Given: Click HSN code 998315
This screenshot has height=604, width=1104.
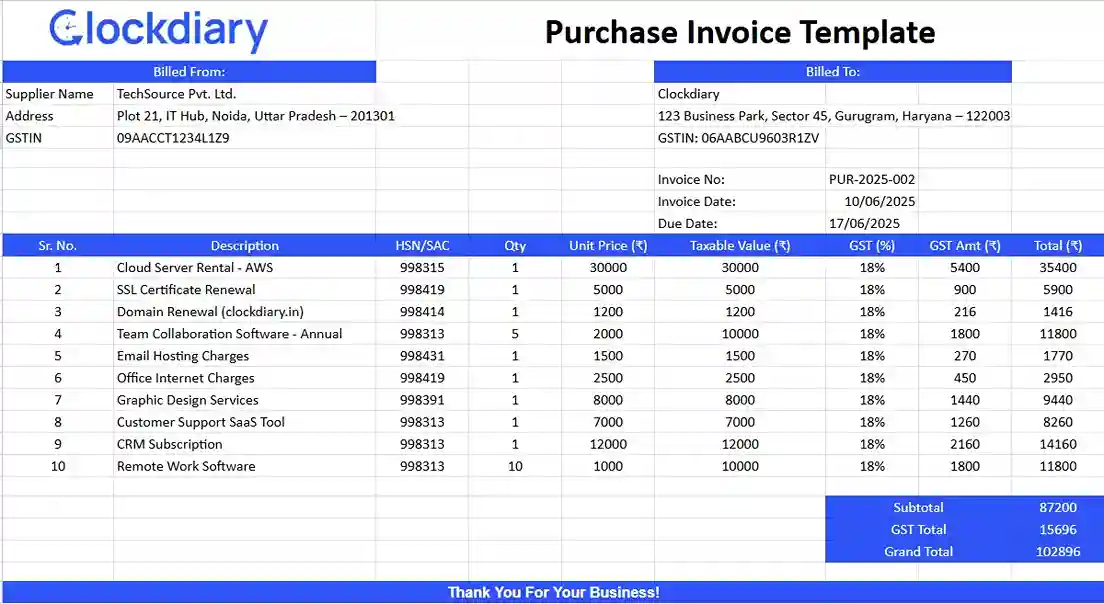Looking at the screenshot, I should coord(422,268).
